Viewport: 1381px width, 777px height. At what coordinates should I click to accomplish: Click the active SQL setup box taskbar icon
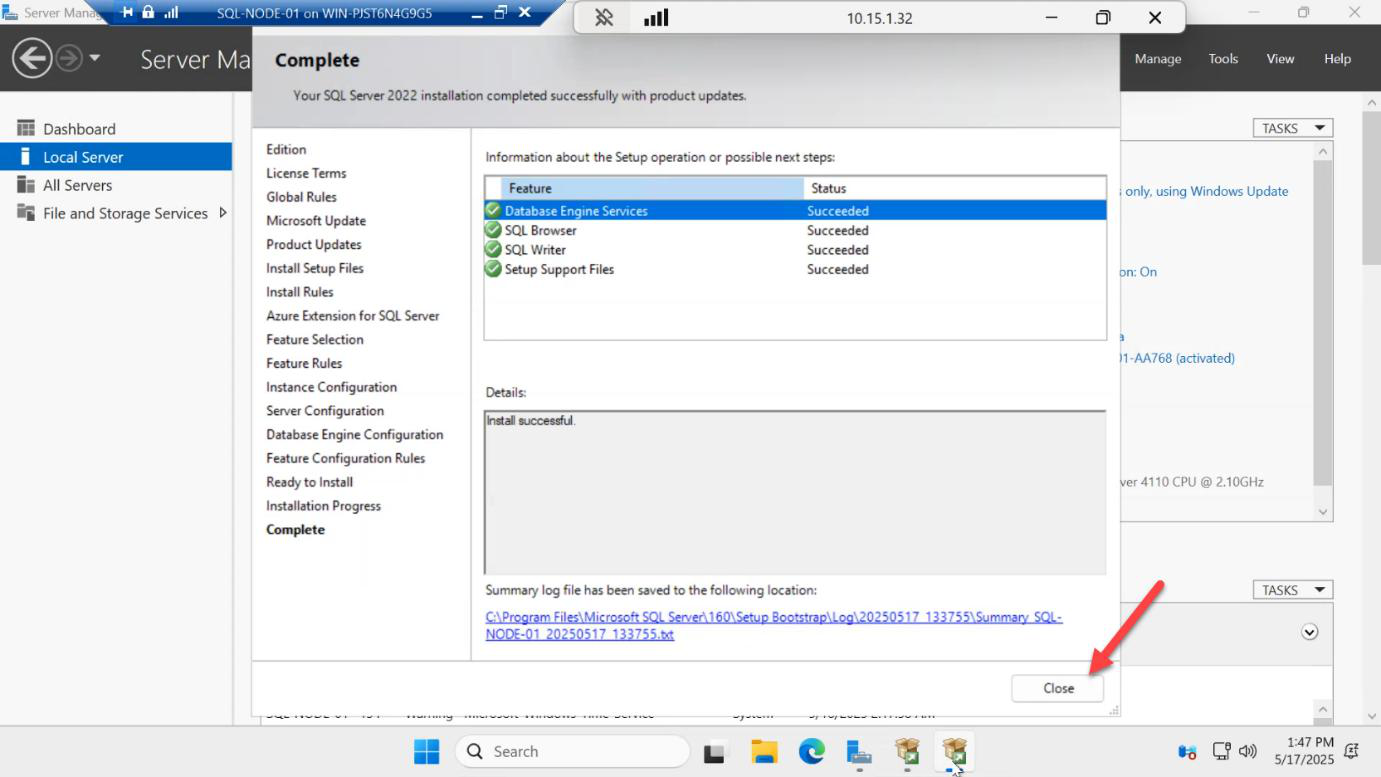(955, 752)
